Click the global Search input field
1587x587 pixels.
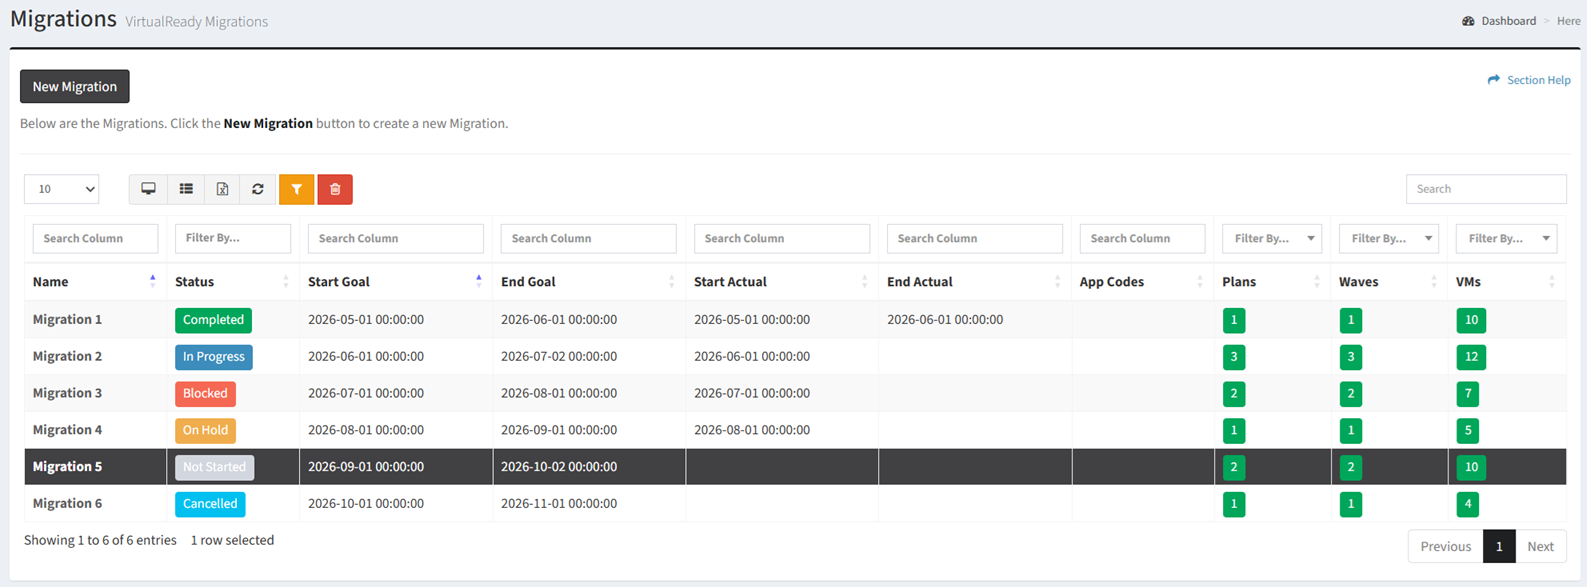click(x=1486, y=189)
